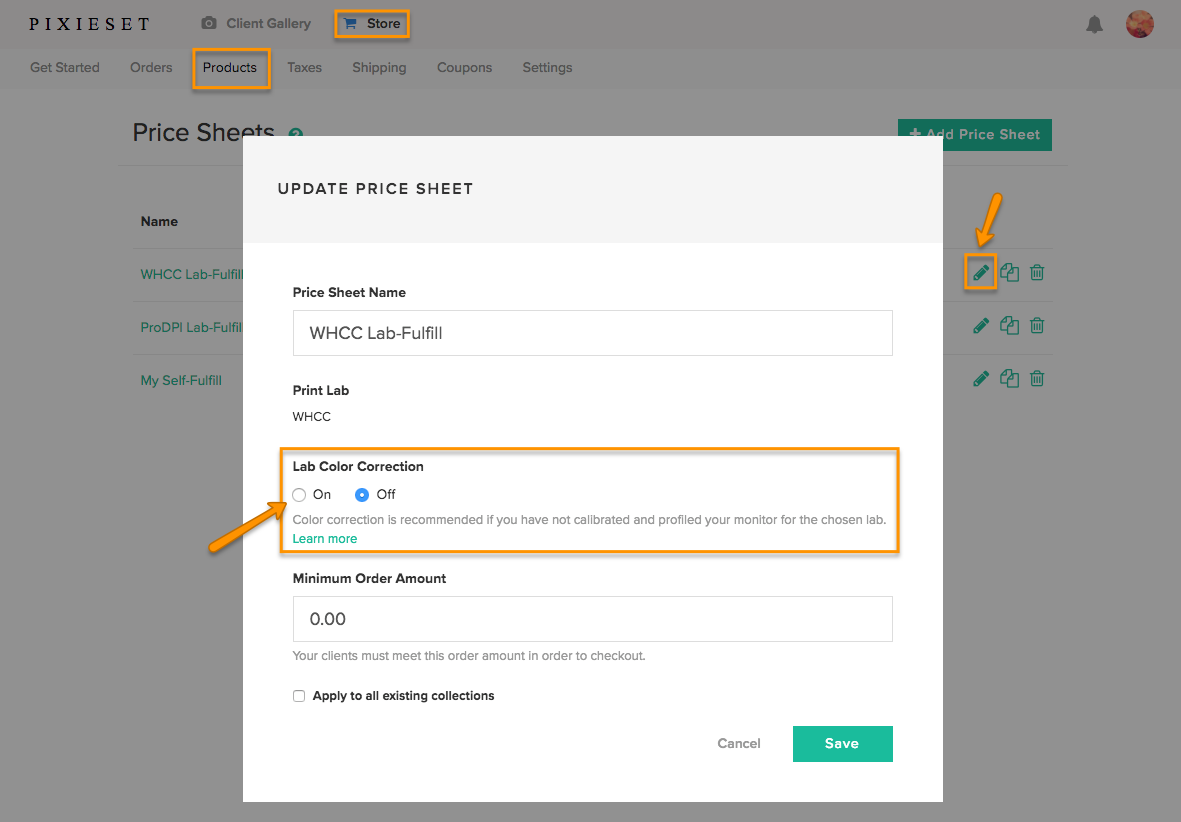Duplicate the WHCC Lab-Fulfill price sheet
This screenshot has width=1181, height=822.
1009,273
